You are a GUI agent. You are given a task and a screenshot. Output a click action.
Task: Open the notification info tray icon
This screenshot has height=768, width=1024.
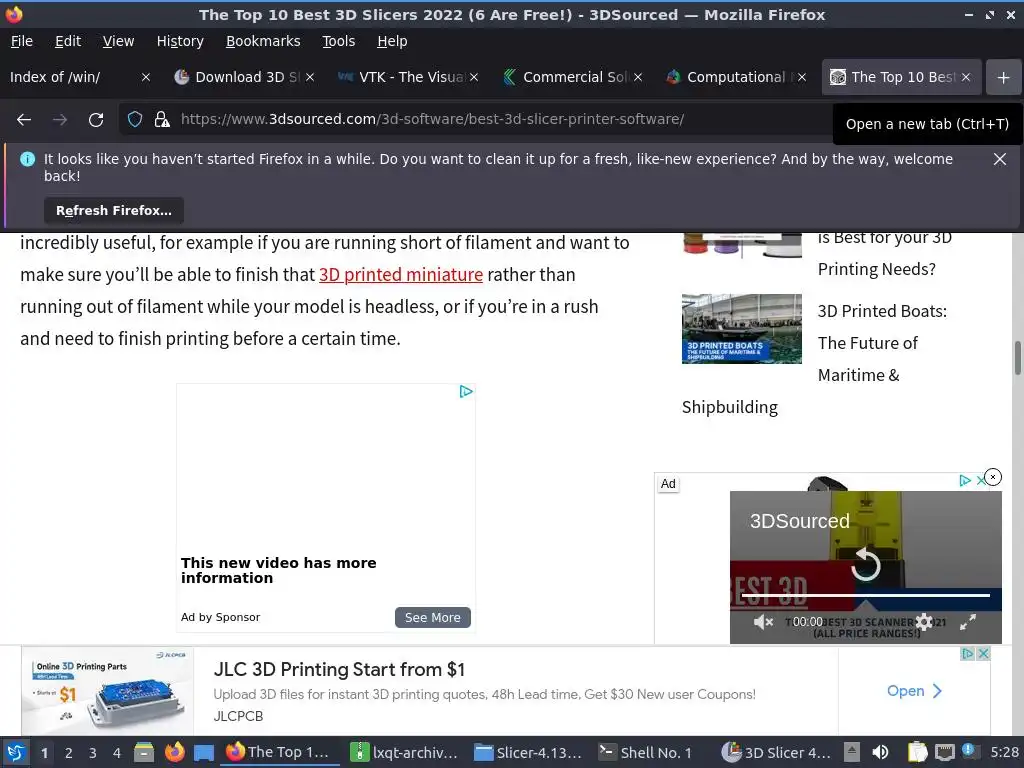coord(968,751)
